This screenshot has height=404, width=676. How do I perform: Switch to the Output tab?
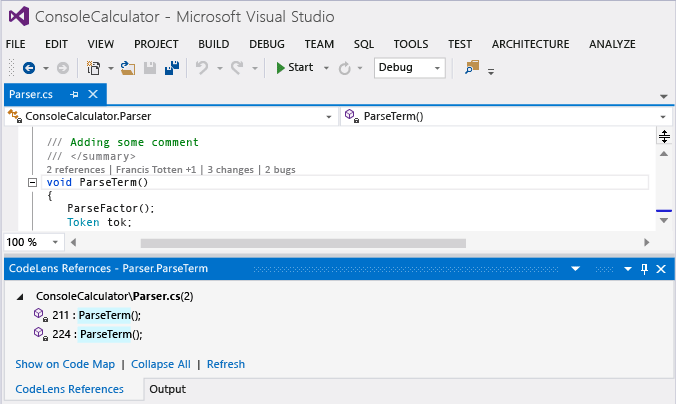coord(167,389)
